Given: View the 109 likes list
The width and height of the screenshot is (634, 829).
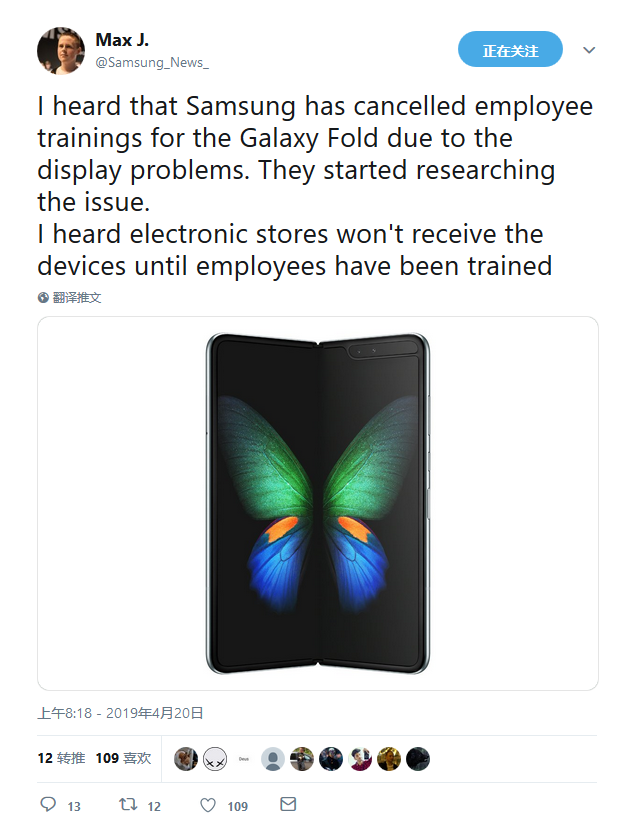Looking at the screenshot, I should tap(123, 758).
